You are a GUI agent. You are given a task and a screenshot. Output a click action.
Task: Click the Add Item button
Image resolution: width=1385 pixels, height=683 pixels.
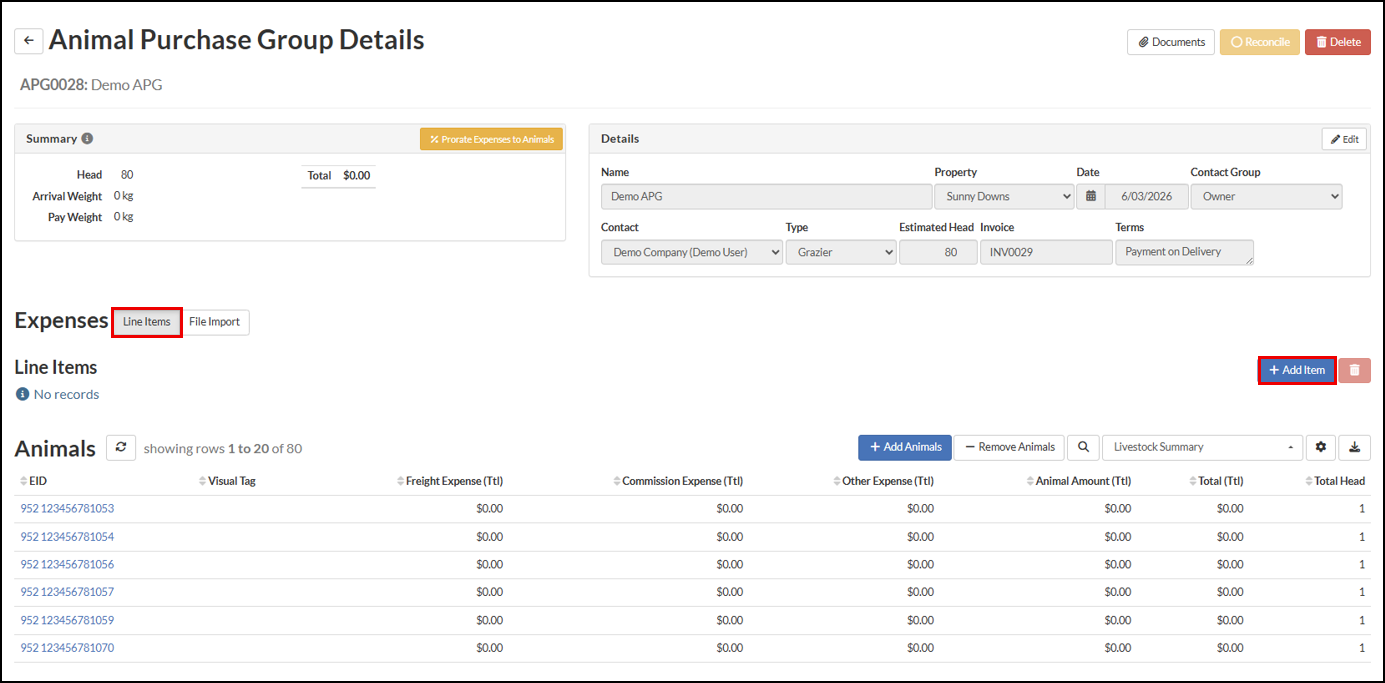[x=1296, y=370]
